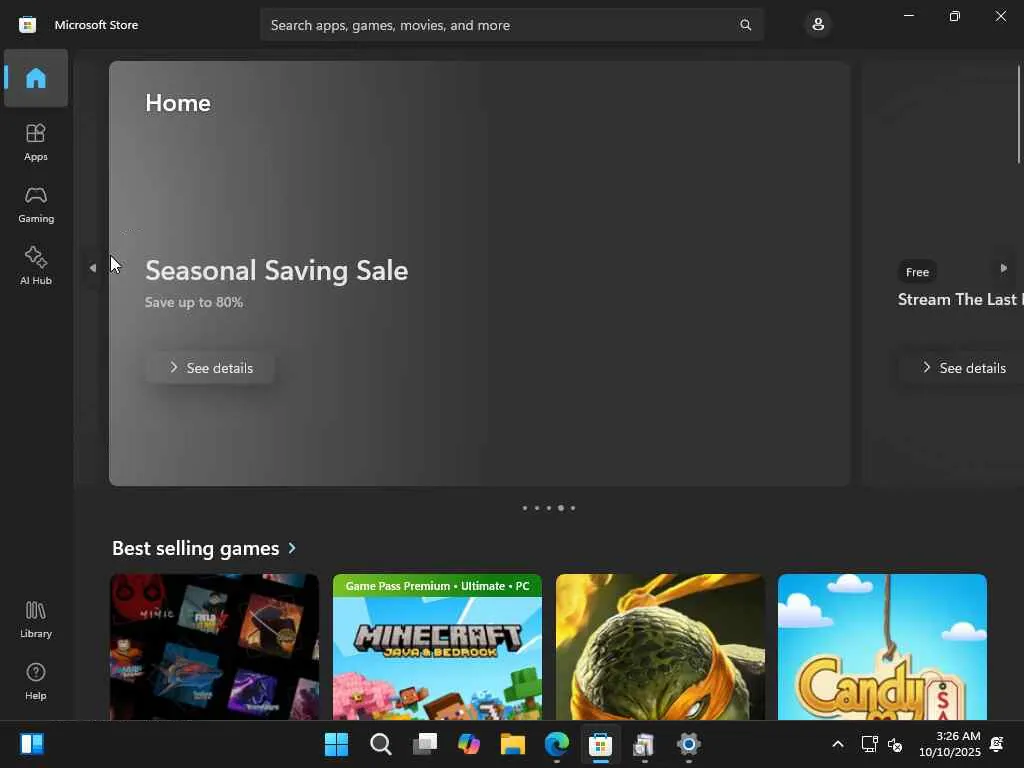Click the Game Pass Premium Ultimate PC label
Image resolution: width=1024 pixels, height=768 pixels.
coord(438,586)
